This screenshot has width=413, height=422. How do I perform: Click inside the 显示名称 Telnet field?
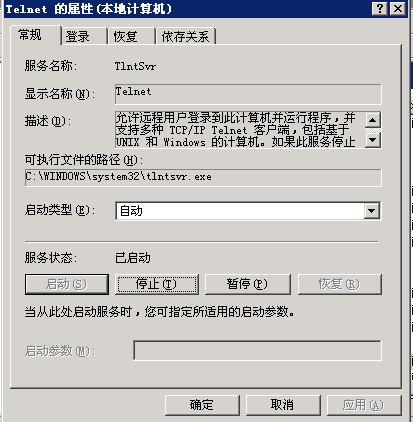click(248, 94)
